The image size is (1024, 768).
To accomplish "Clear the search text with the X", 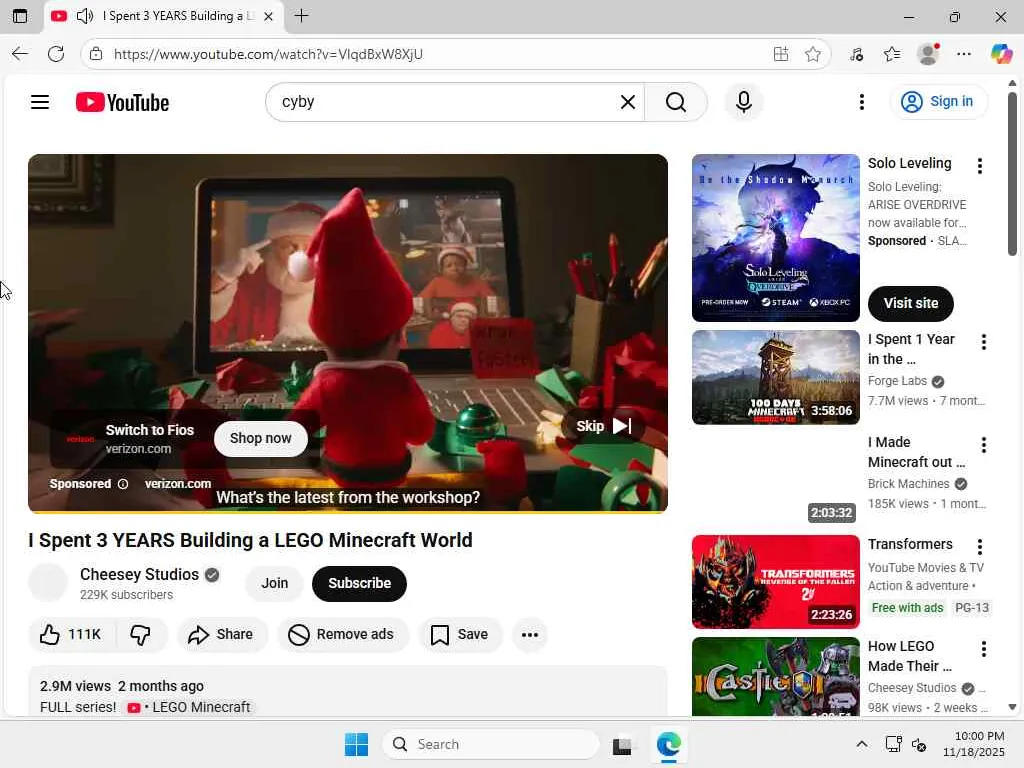I will click(628, 102).
